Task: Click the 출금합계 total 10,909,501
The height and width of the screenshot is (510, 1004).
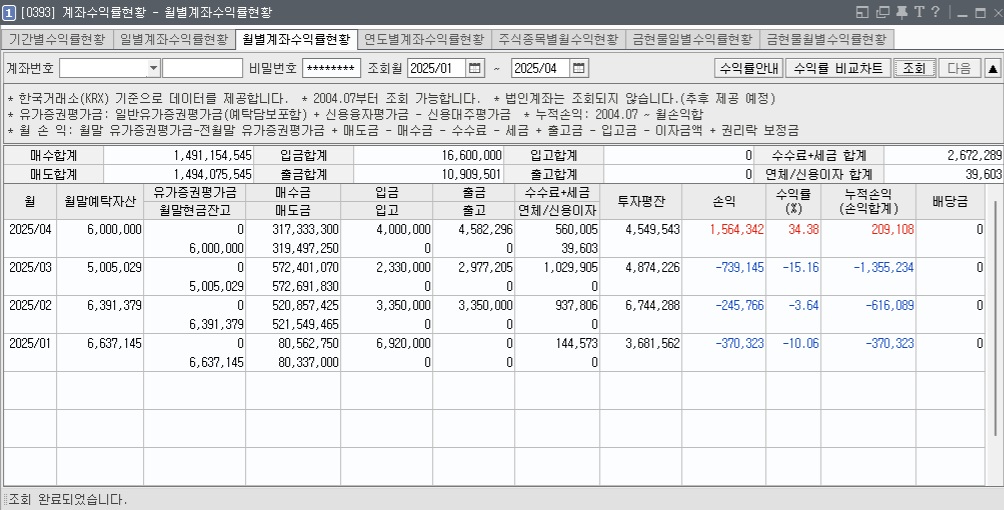Action: coord(472,174)
